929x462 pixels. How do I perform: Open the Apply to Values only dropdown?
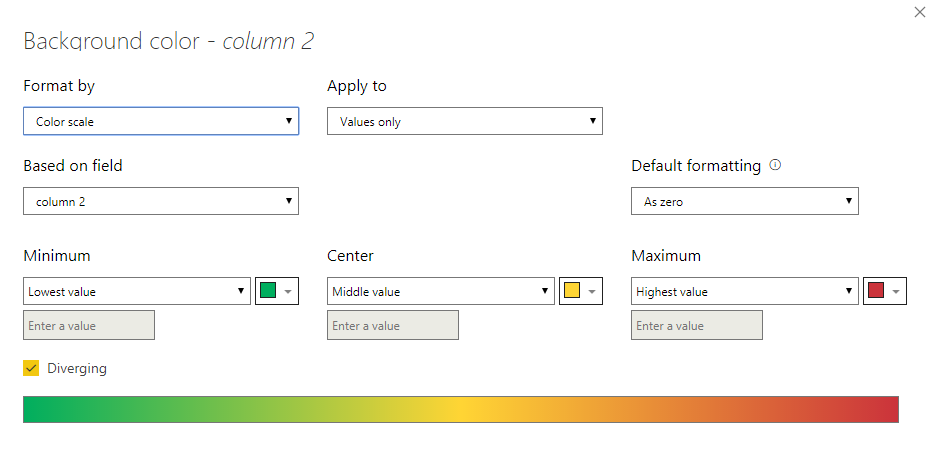464,121
